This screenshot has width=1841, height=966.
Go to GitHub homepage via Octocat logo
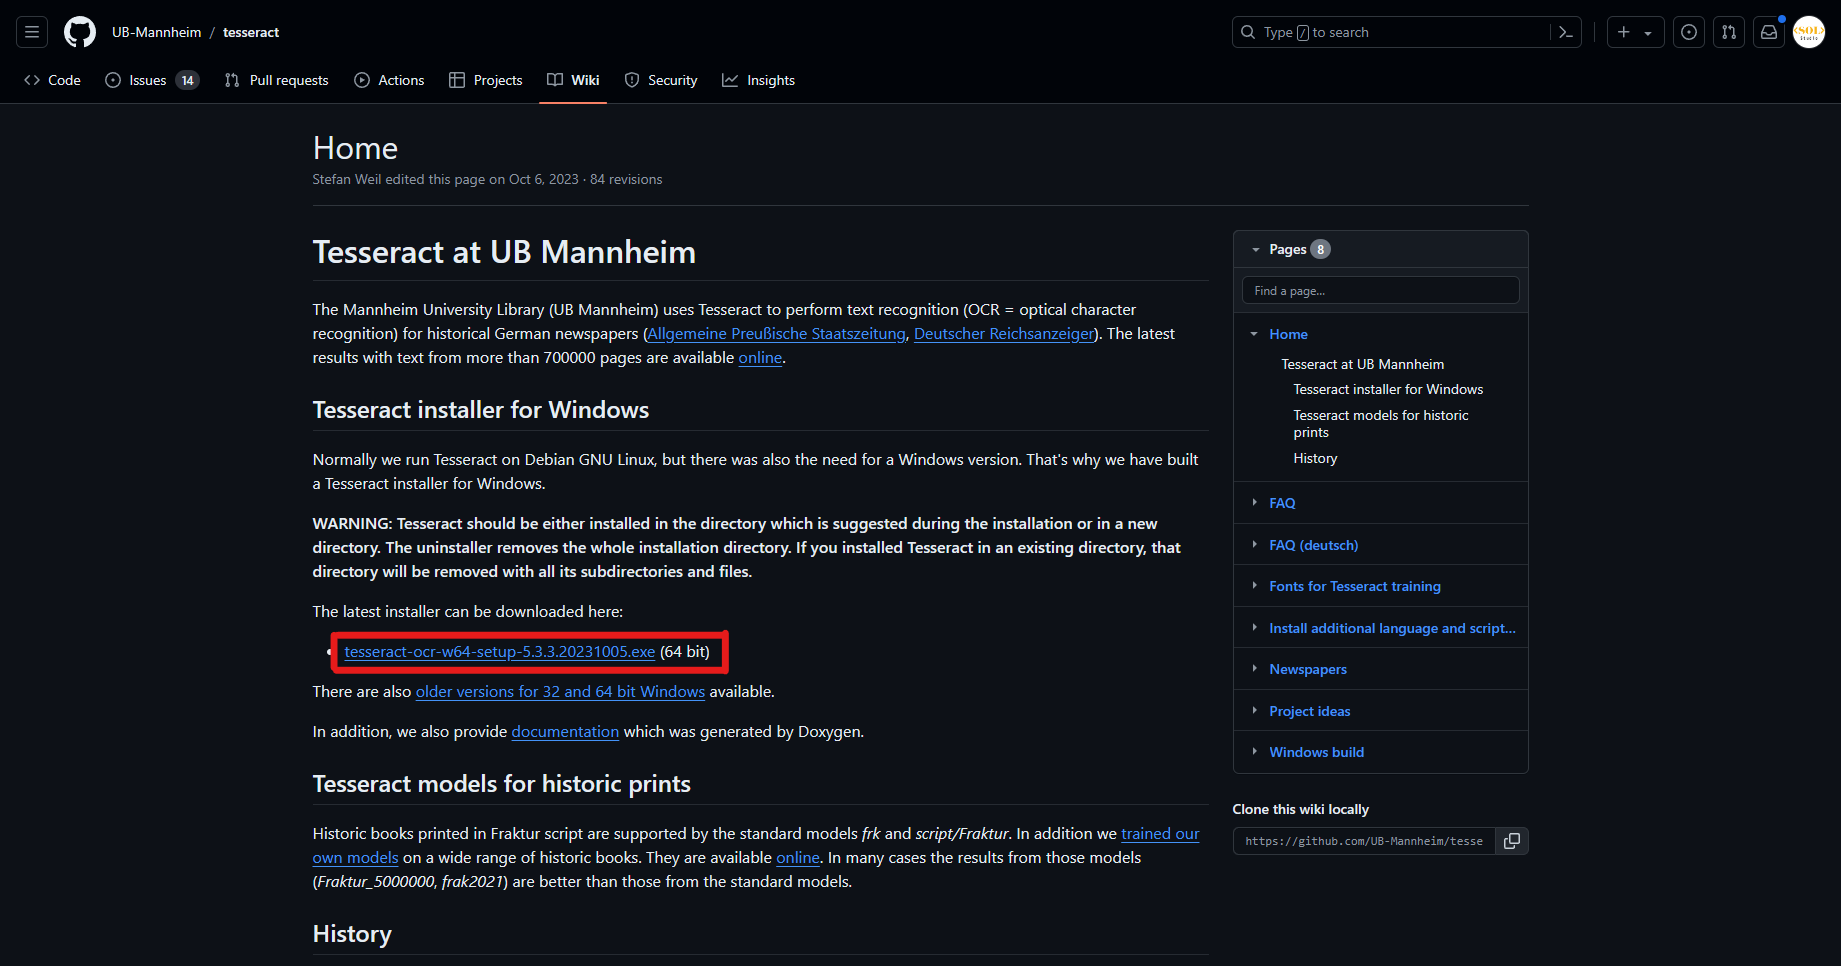(x=80, y=32)
